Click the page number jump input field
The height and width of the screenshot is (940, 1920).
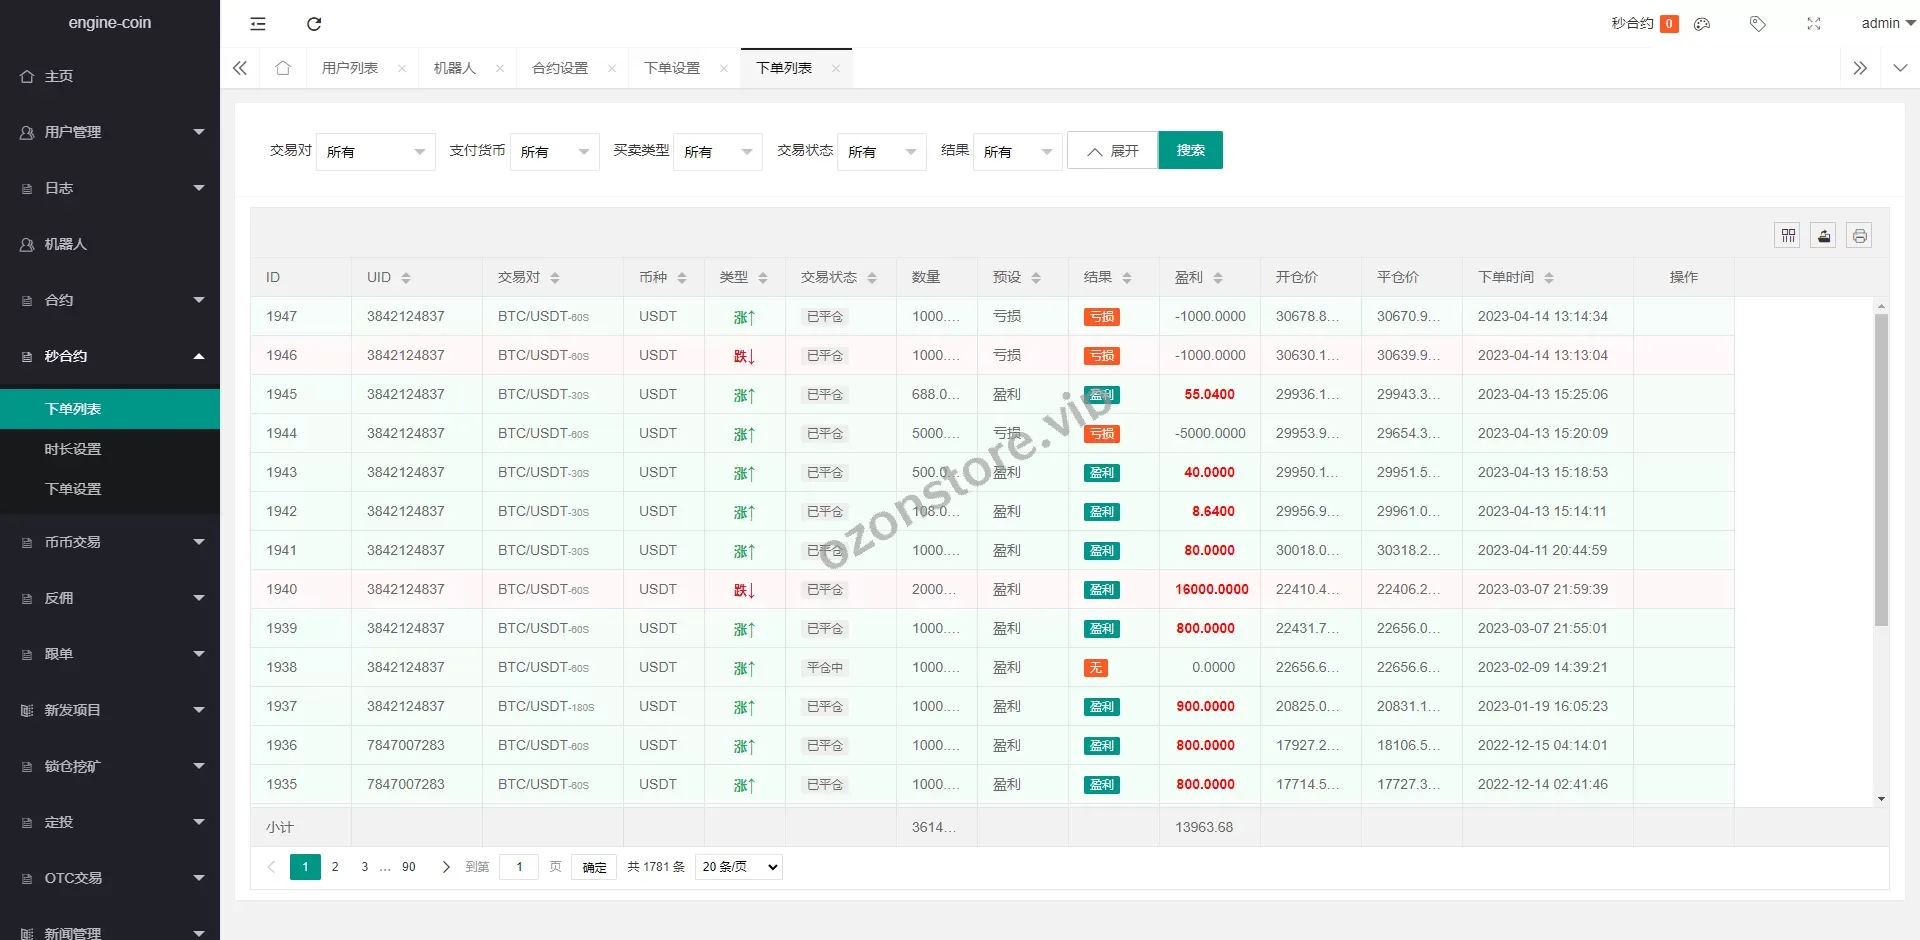pyautogui.click(x=519, y=867)
